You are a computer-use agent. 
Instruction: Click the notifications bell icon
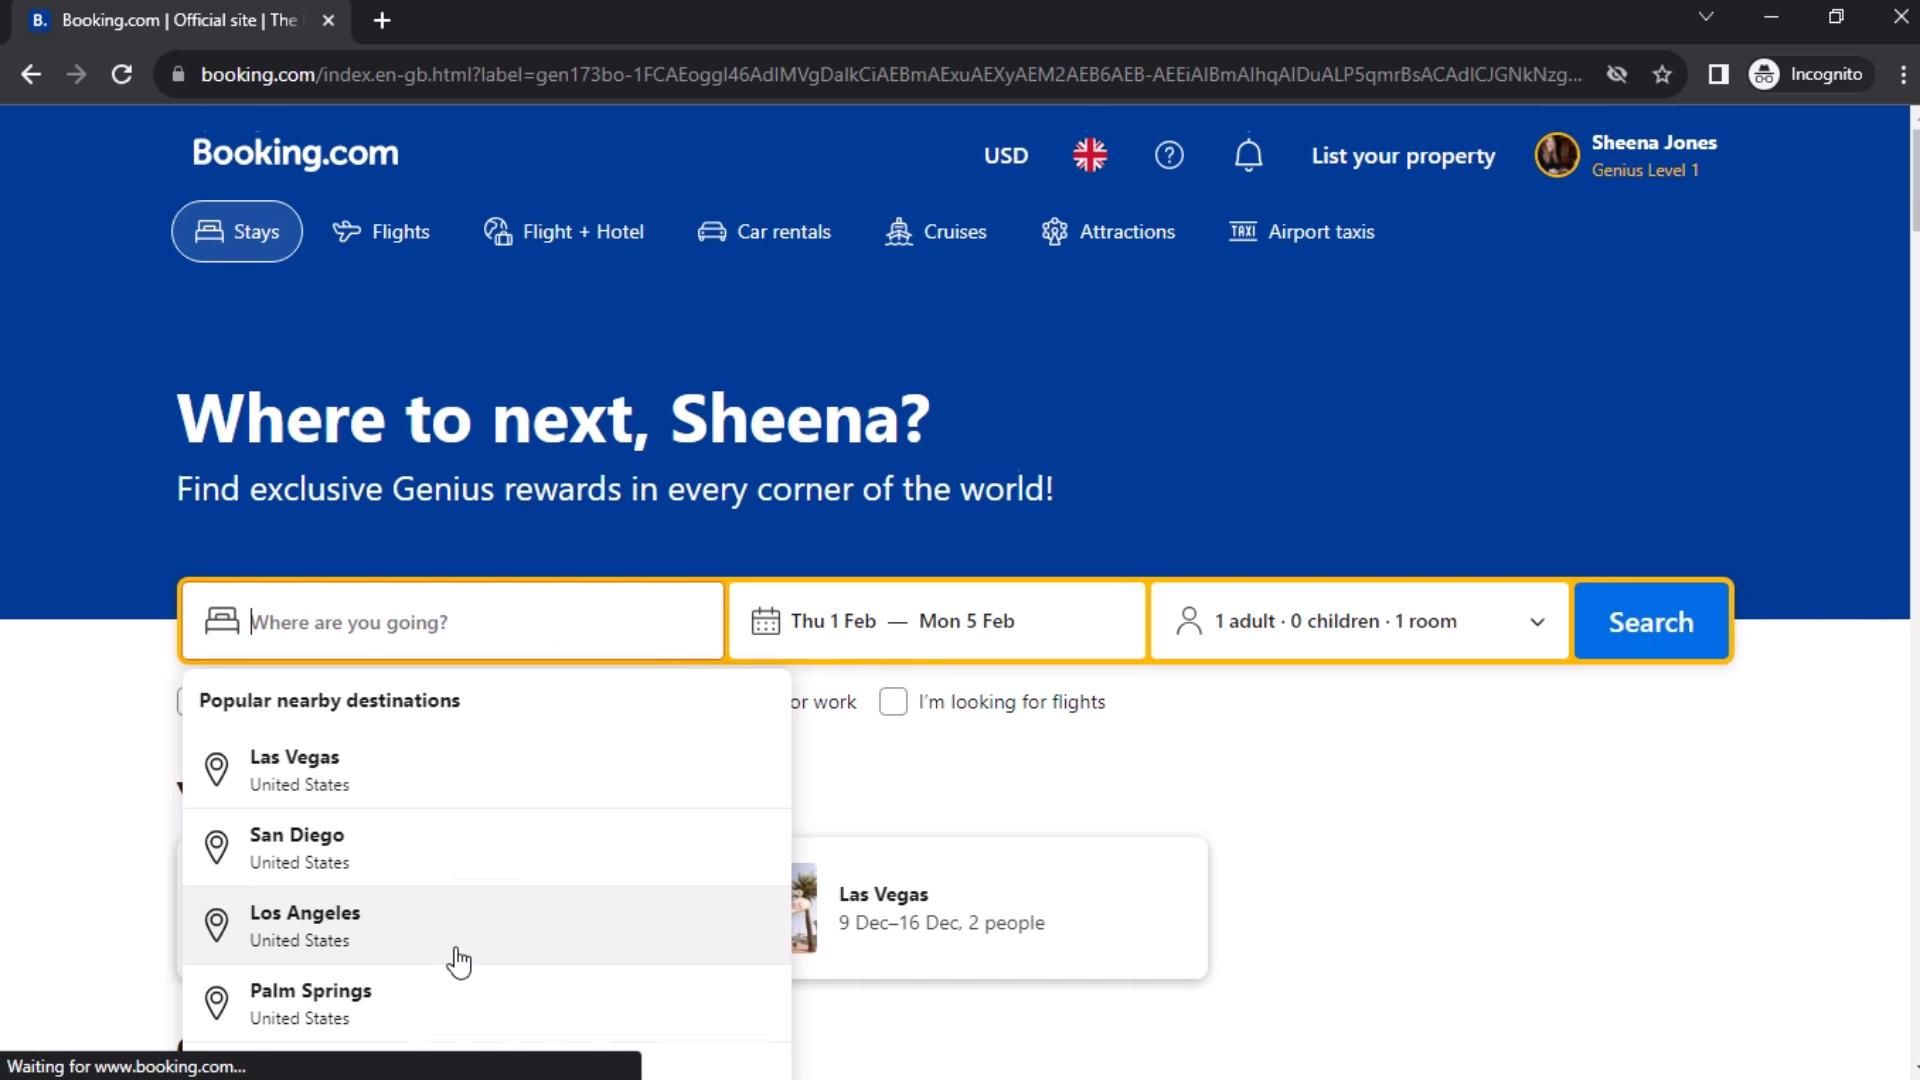(1248, 156)
